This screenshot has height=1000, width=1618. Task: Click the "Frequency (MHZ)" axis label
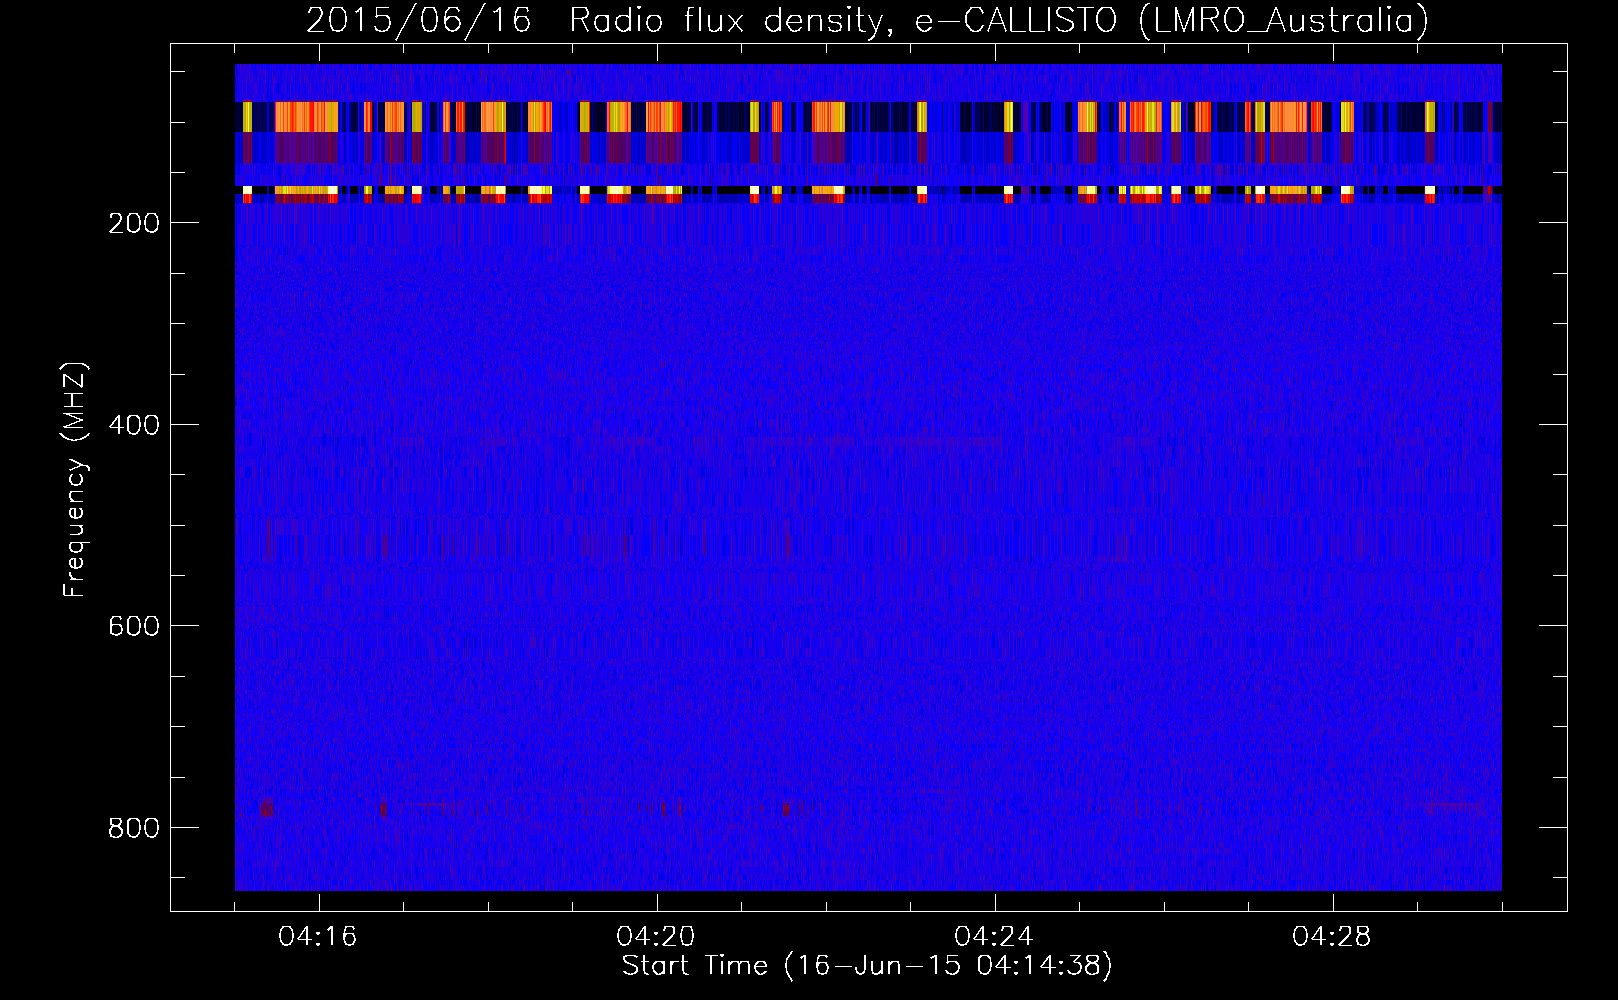pyautogui.click(x=75, y=479)
